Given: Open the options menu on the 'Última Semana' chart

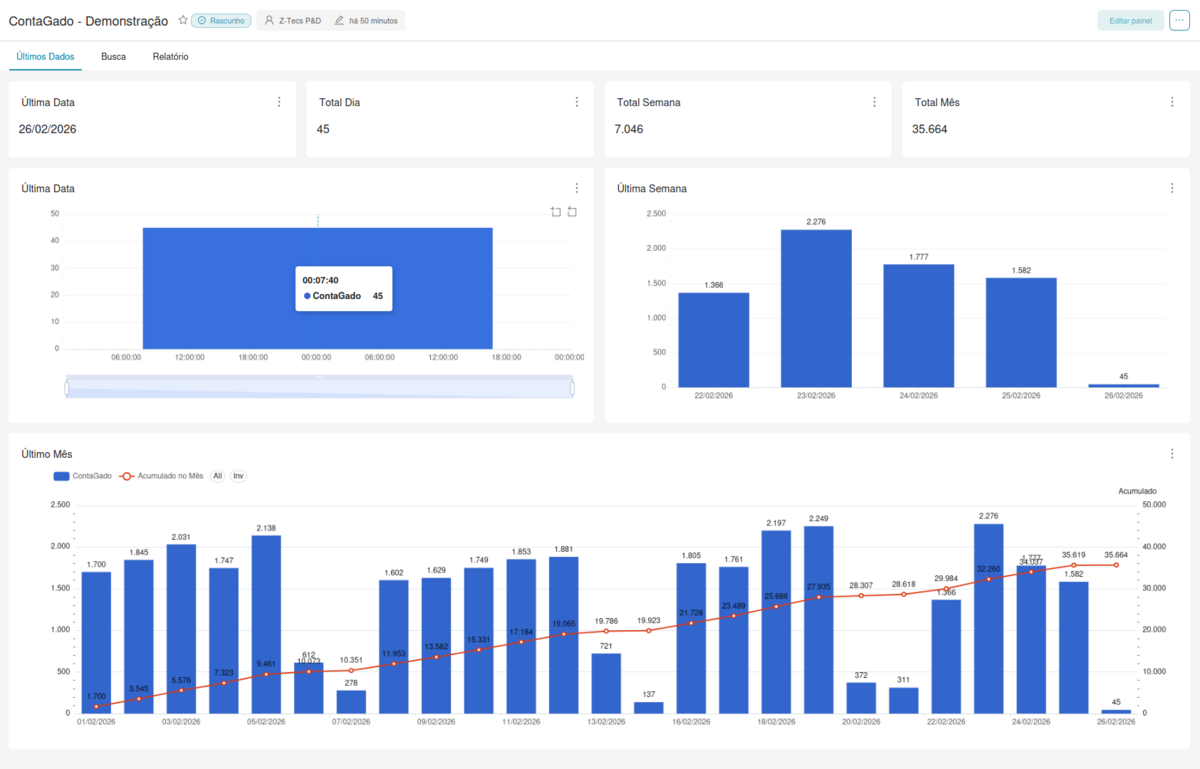Looking at the screenshot, I should (x=1171, y=188).
